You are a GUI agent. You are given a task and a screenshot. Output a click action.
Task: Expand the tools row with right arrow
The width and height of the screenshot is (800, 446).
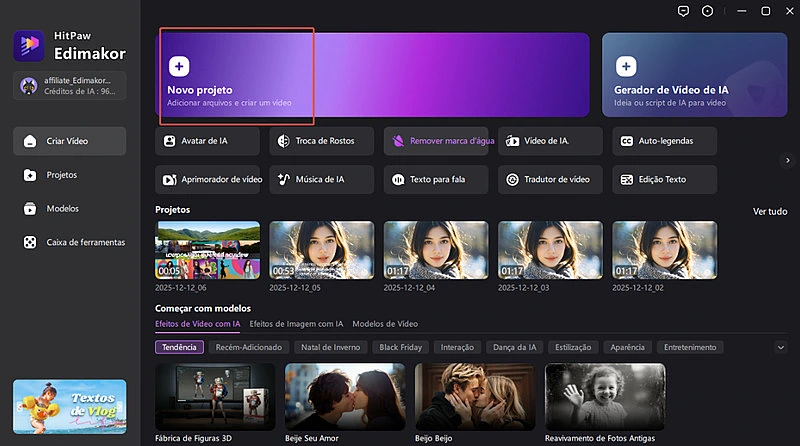[x=788, y=160]
